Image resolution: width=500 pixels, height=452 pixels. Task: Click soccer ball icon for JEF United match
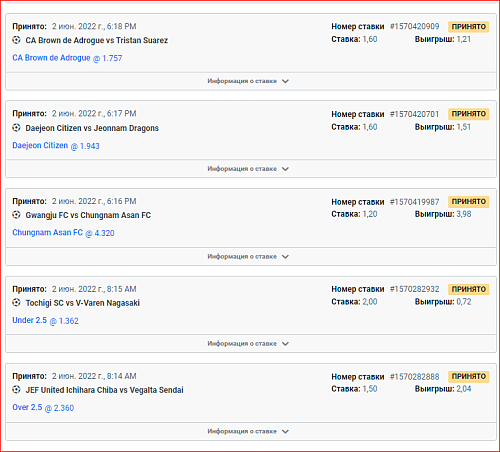(x=16, y=390)
